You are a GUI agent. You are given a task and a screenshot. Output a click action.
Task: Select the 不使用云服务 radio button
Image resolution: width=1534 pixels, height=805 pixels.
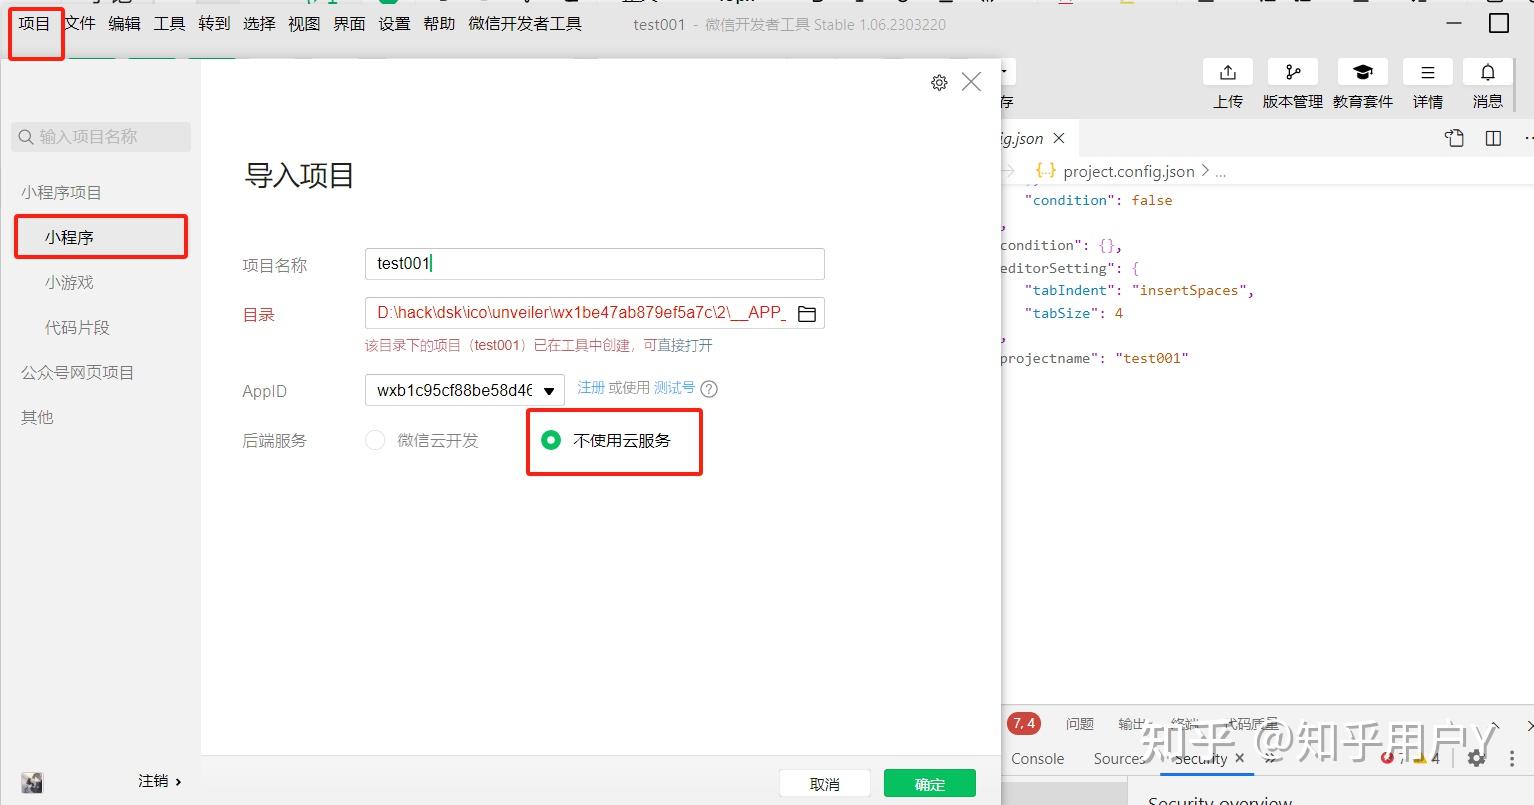[550, 440]
